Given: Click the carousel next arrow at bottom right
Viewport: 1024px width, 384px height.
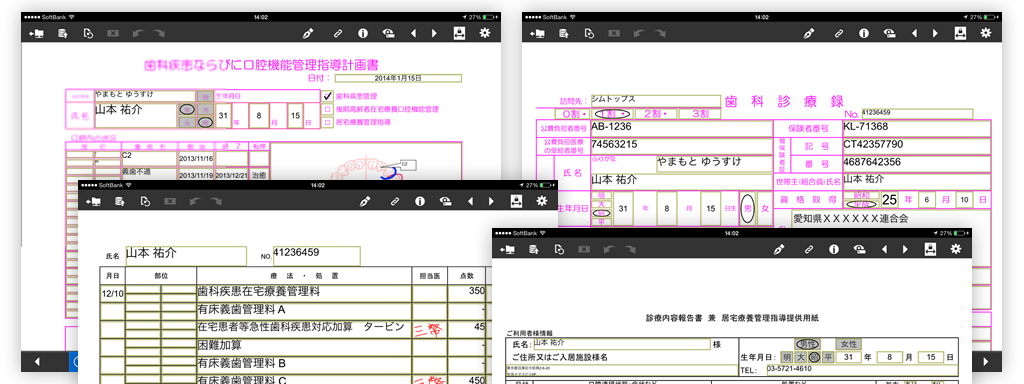Looking at the screenshot, I should pos(986,361).
